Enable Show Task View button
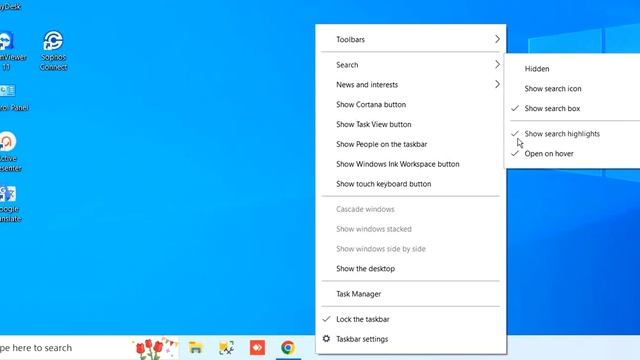 coord(411,124)
